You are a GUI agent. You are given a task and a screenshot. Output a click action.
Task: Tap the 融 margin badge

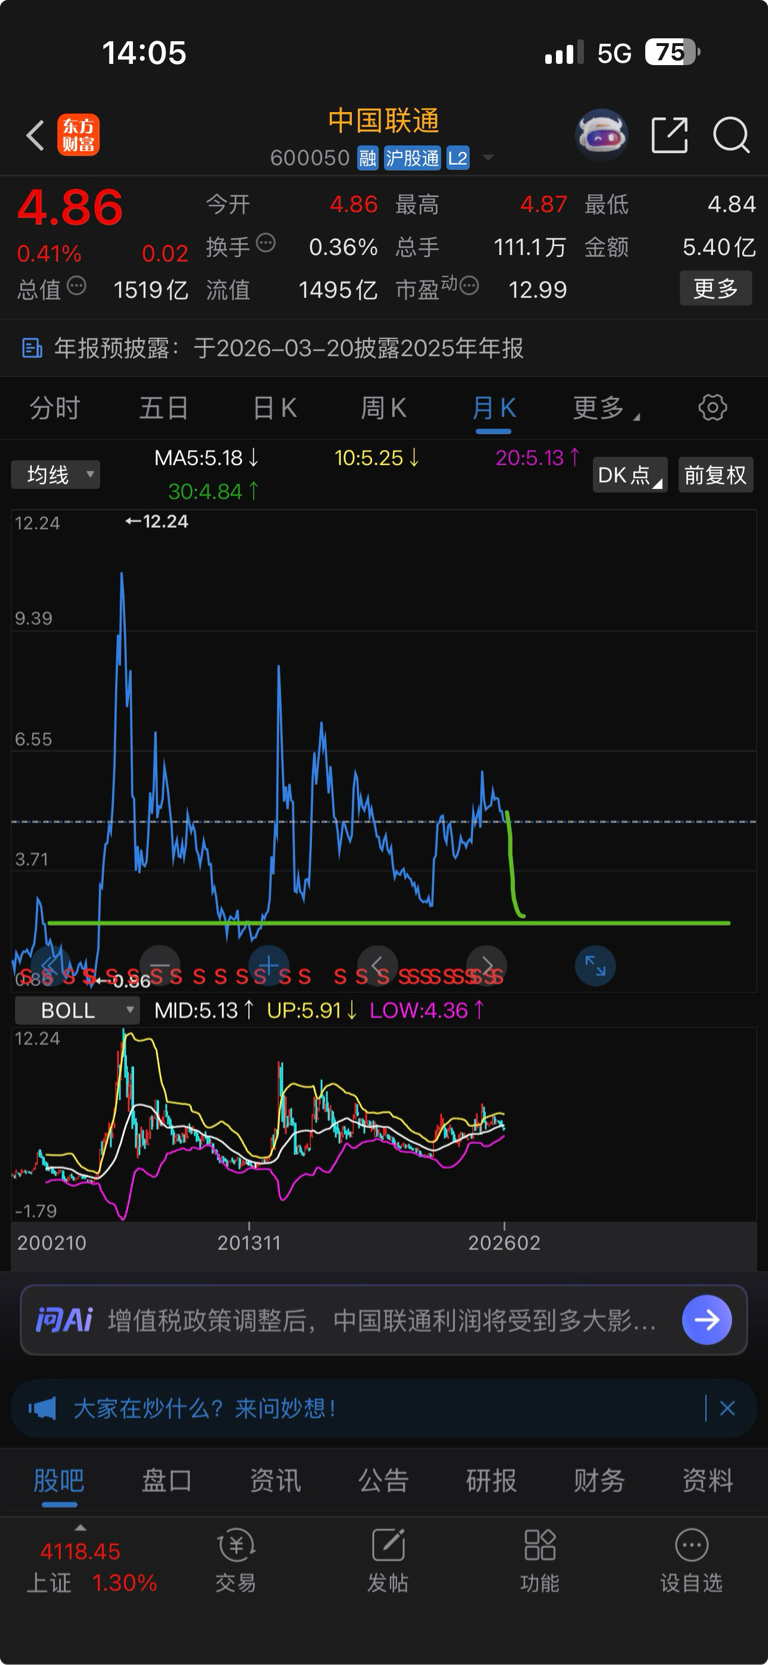[368, 158]
